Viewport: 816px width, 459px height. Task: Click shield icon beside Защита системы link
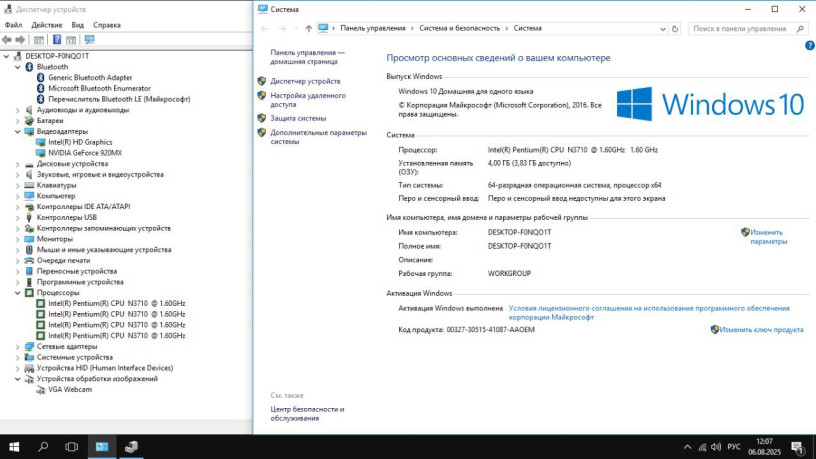[x=262, y=118]
